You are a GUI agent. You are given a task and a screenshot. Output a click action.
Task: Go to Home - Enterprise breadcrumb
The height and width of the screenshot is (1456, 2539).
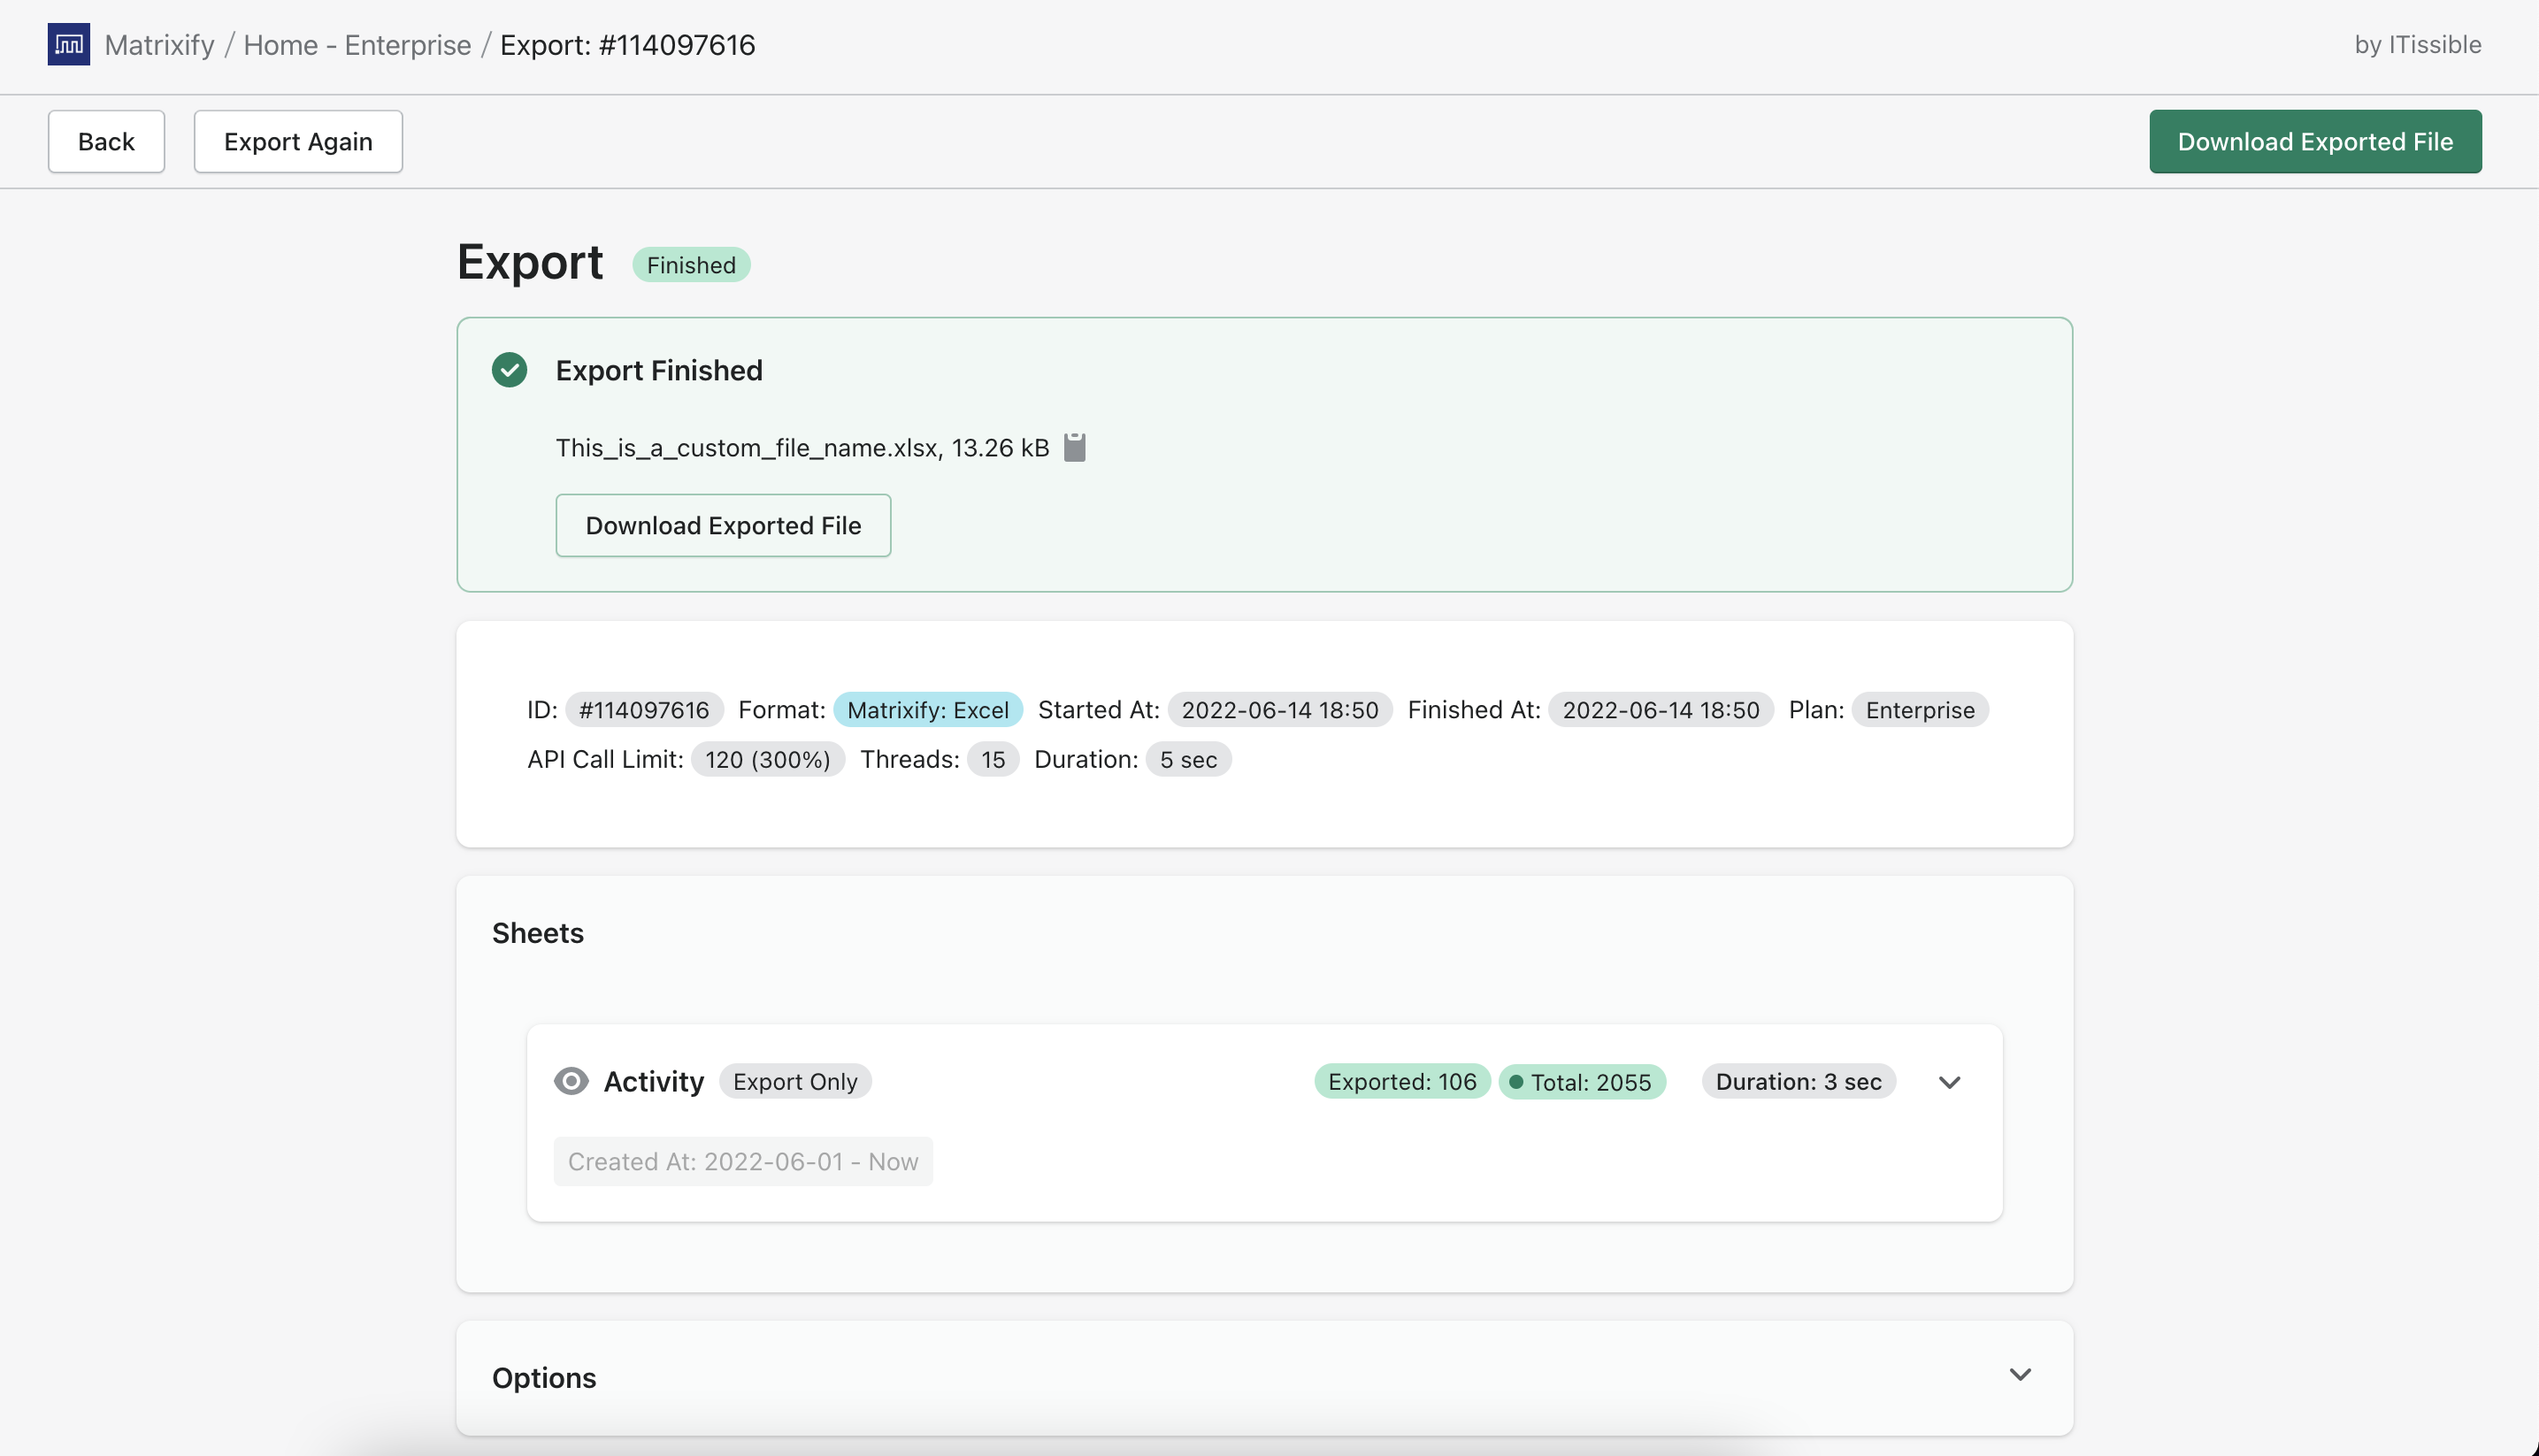357,45
